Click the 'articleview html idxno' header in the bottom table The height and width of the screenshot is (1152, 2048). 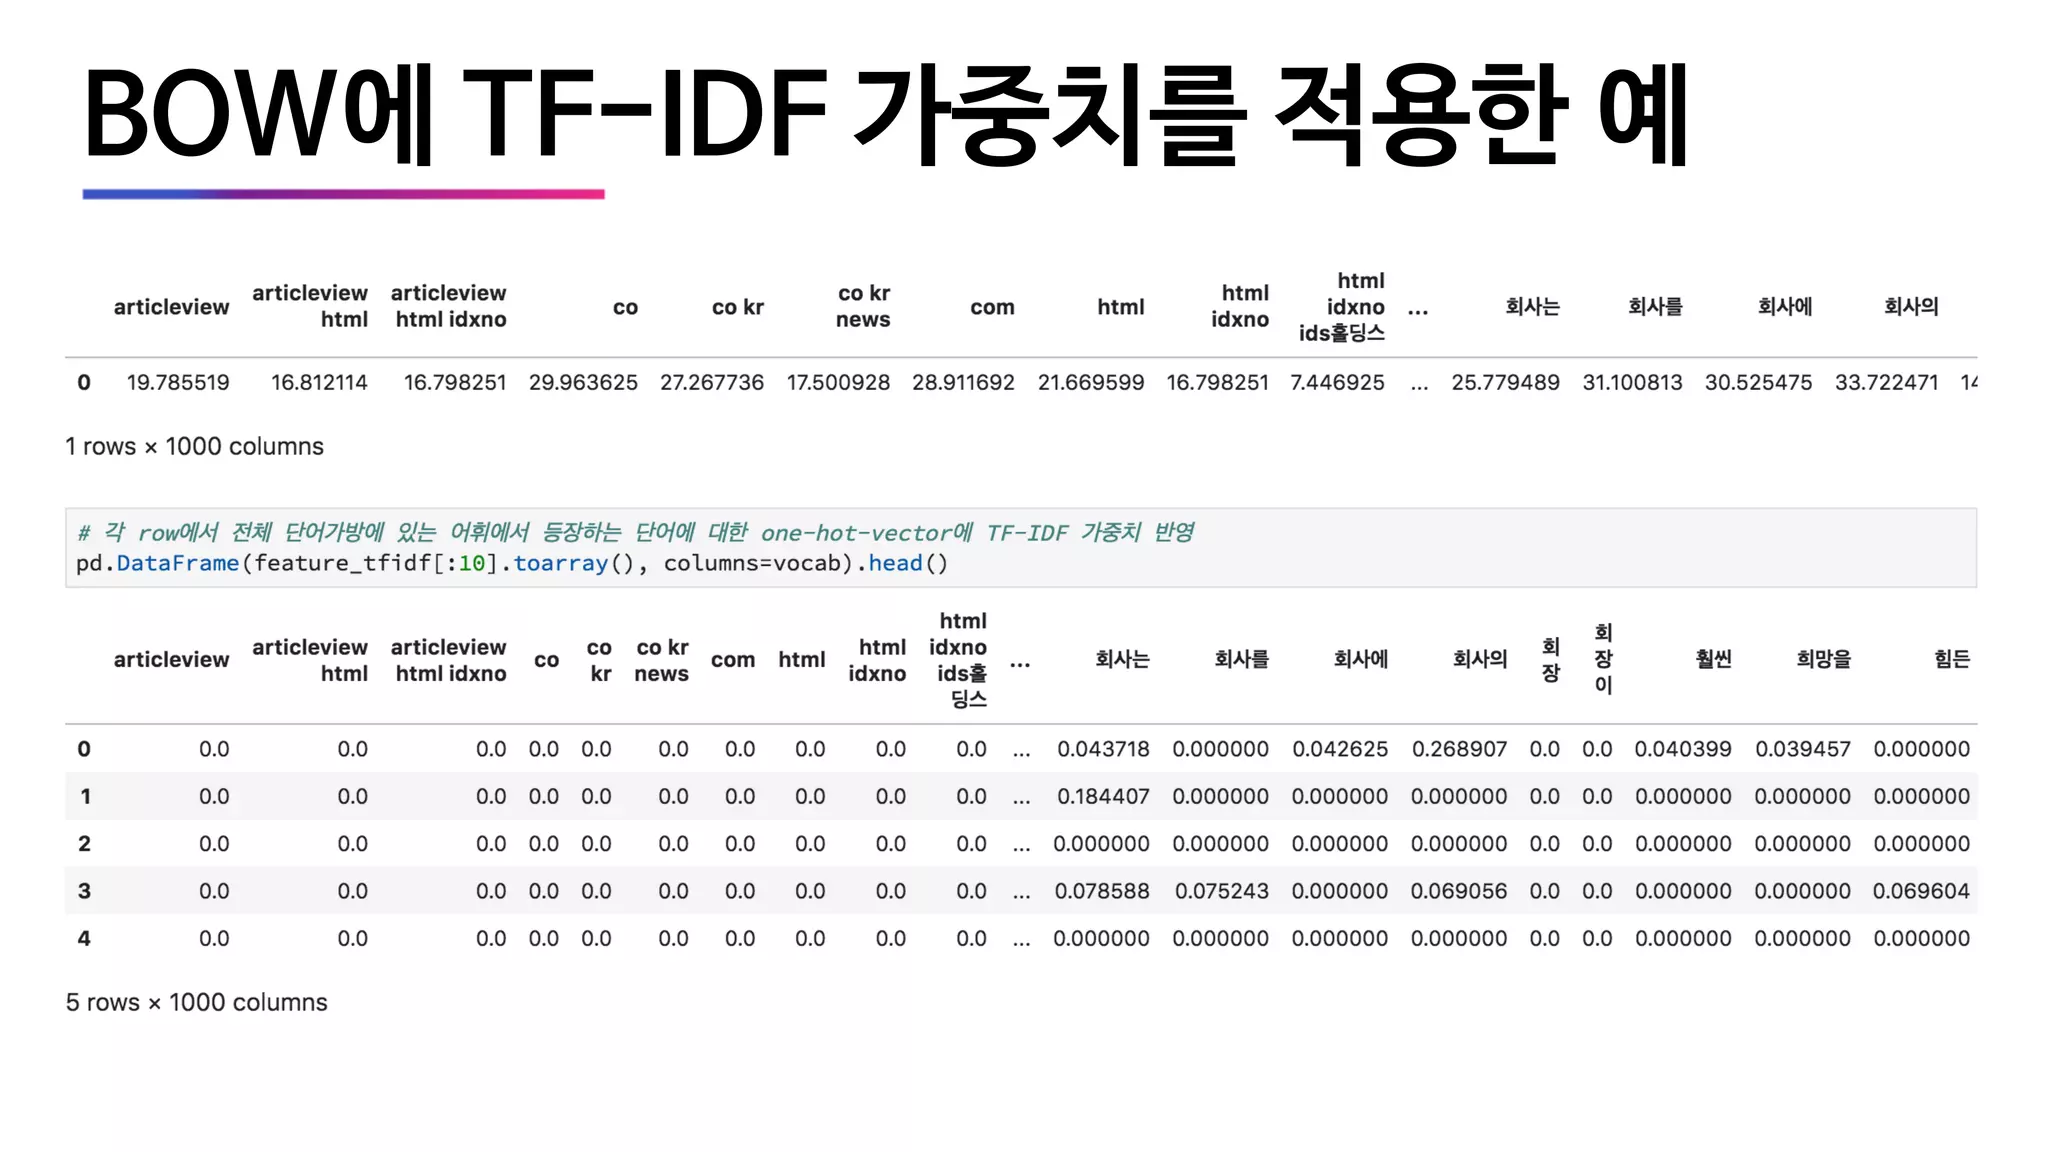coord(449,661)
